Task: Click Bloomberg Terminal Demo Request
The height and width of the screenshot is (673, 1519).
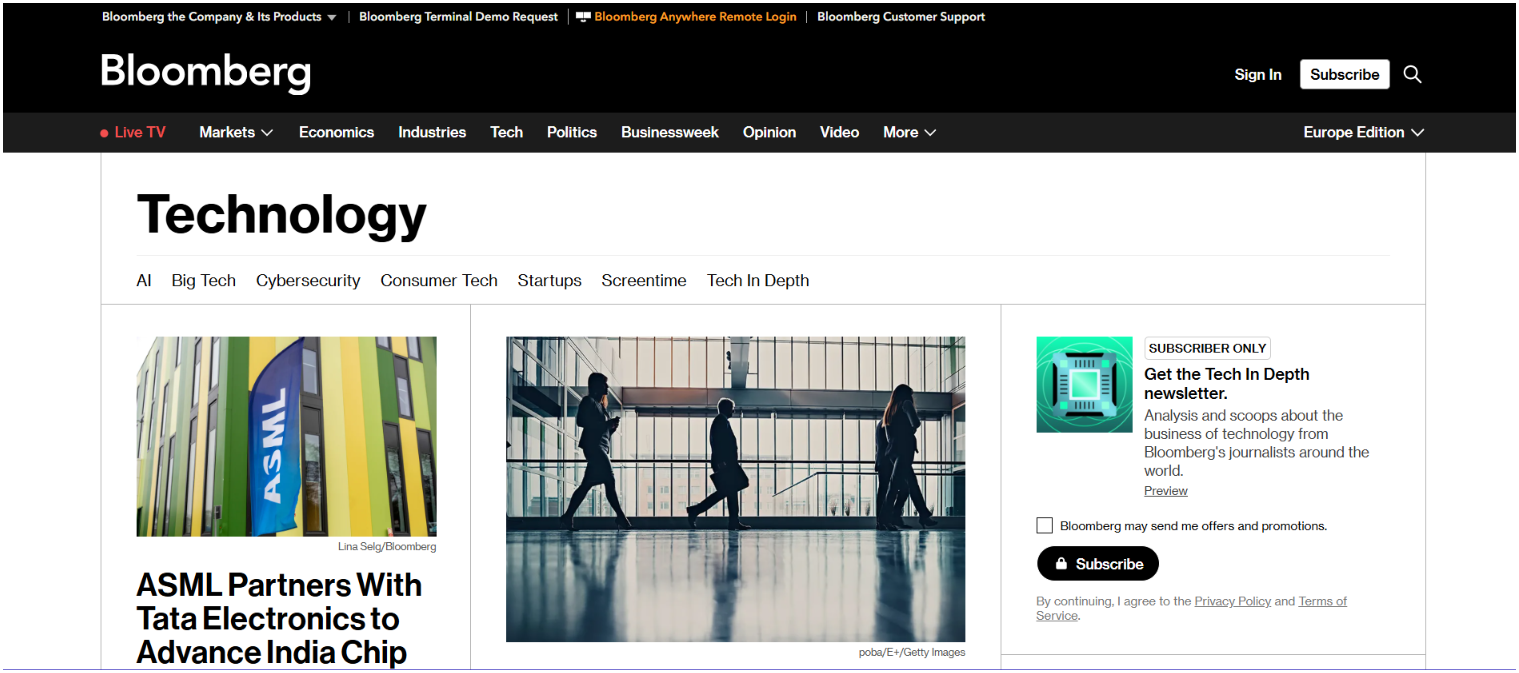Action: click(459, 17)
